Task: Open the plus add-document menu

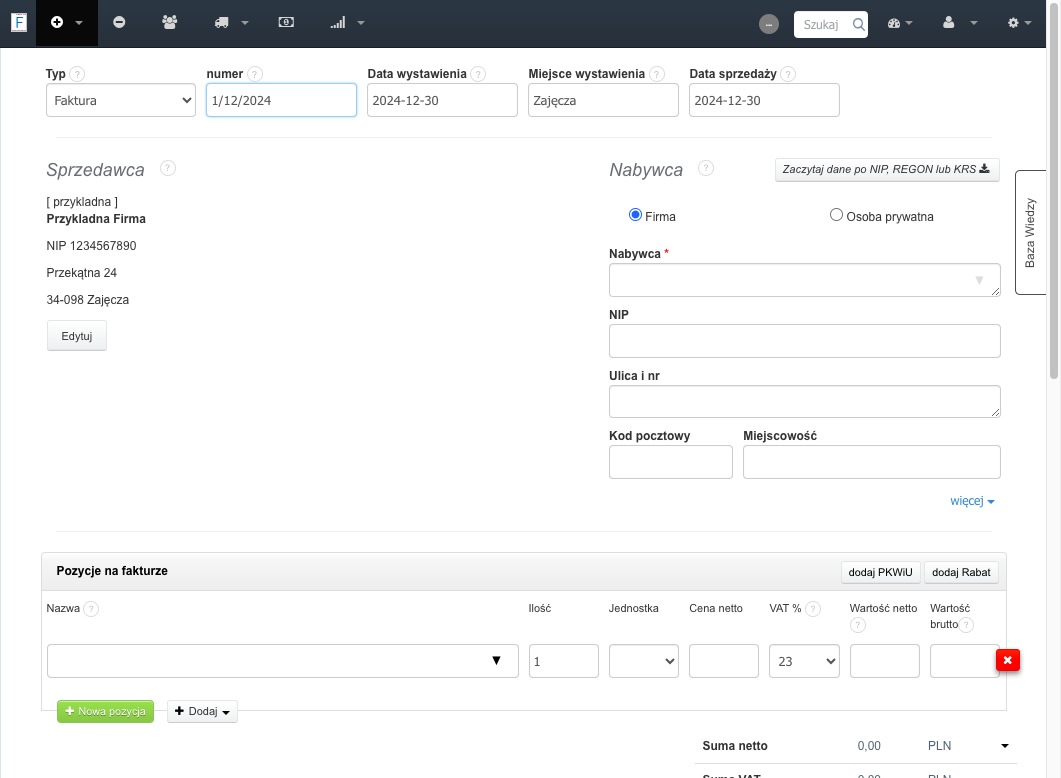Action: 66,22
